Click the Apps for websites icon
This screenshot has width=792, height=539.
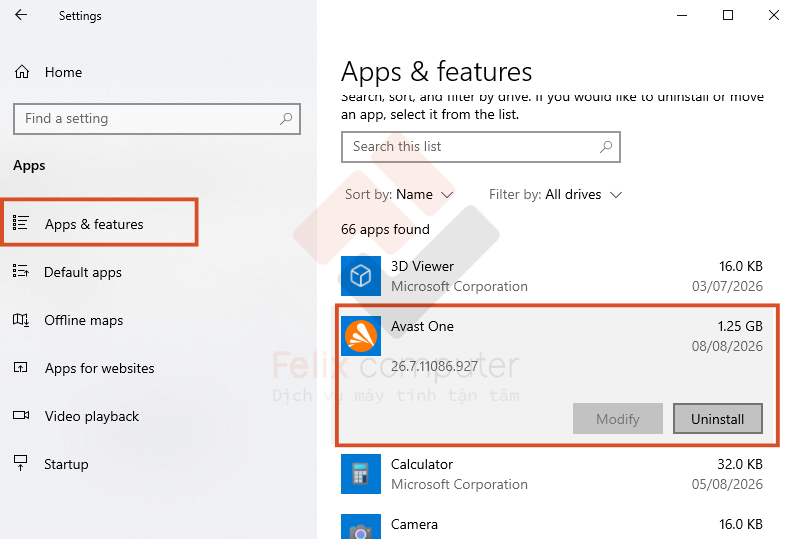(x=20, y=367)
